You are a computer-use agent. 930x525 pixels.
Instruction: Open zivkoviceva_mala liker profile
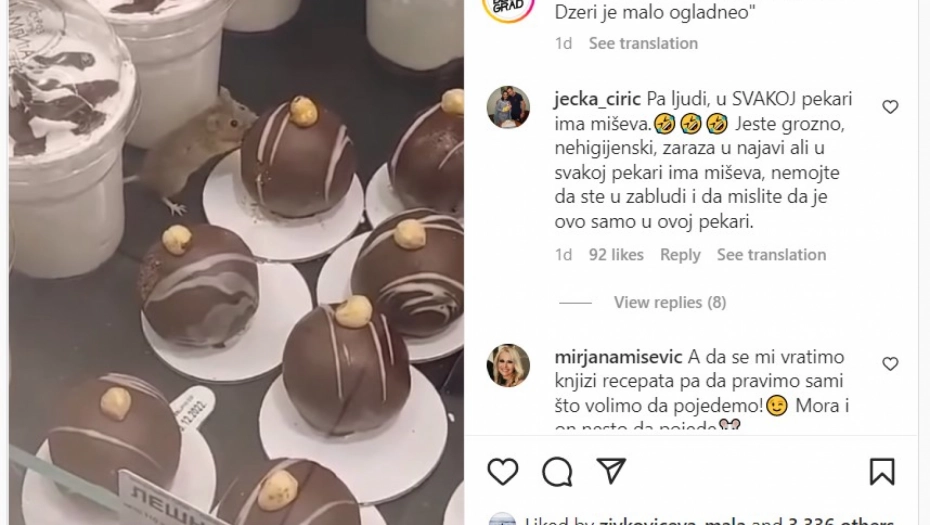(x=671, y=521)
